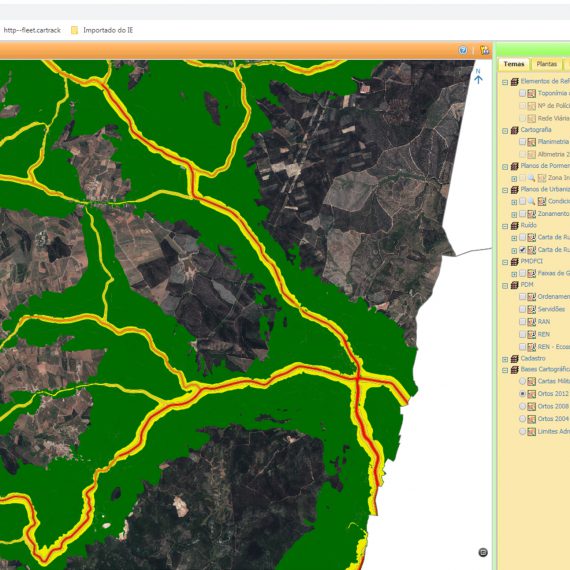This screenshot has height=570, width=570.
Task: Click the tools icon beside the help icon
Action: 484,50
